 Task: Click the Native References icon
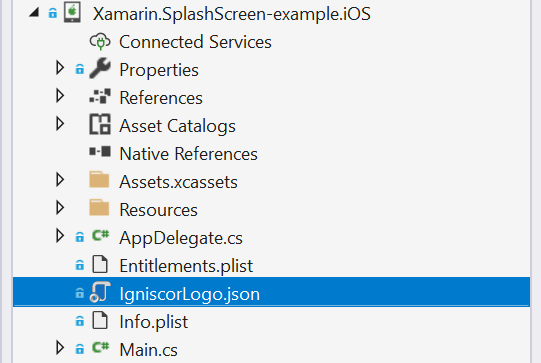point(100,151)
